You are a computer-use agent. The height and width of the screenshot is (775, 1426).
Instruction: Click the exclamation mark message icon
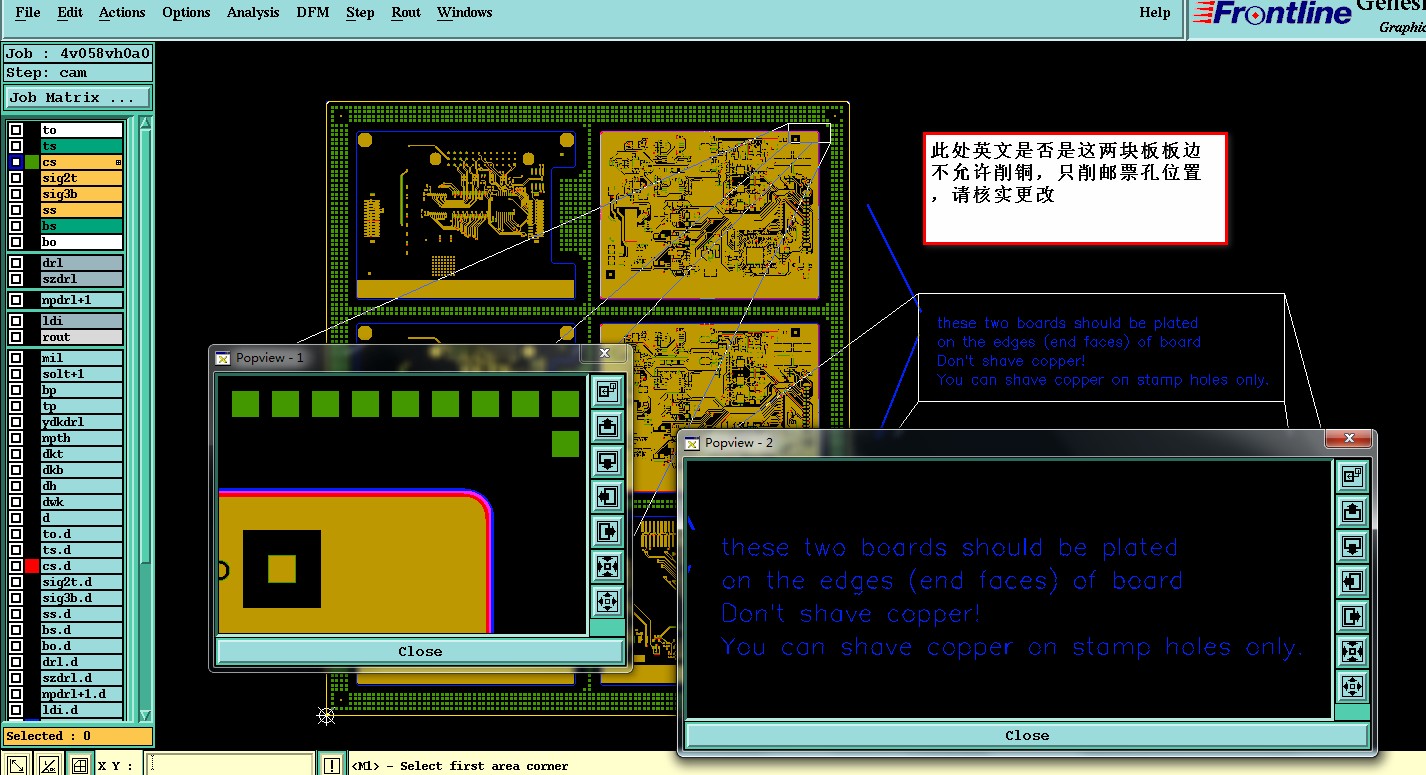332,766
